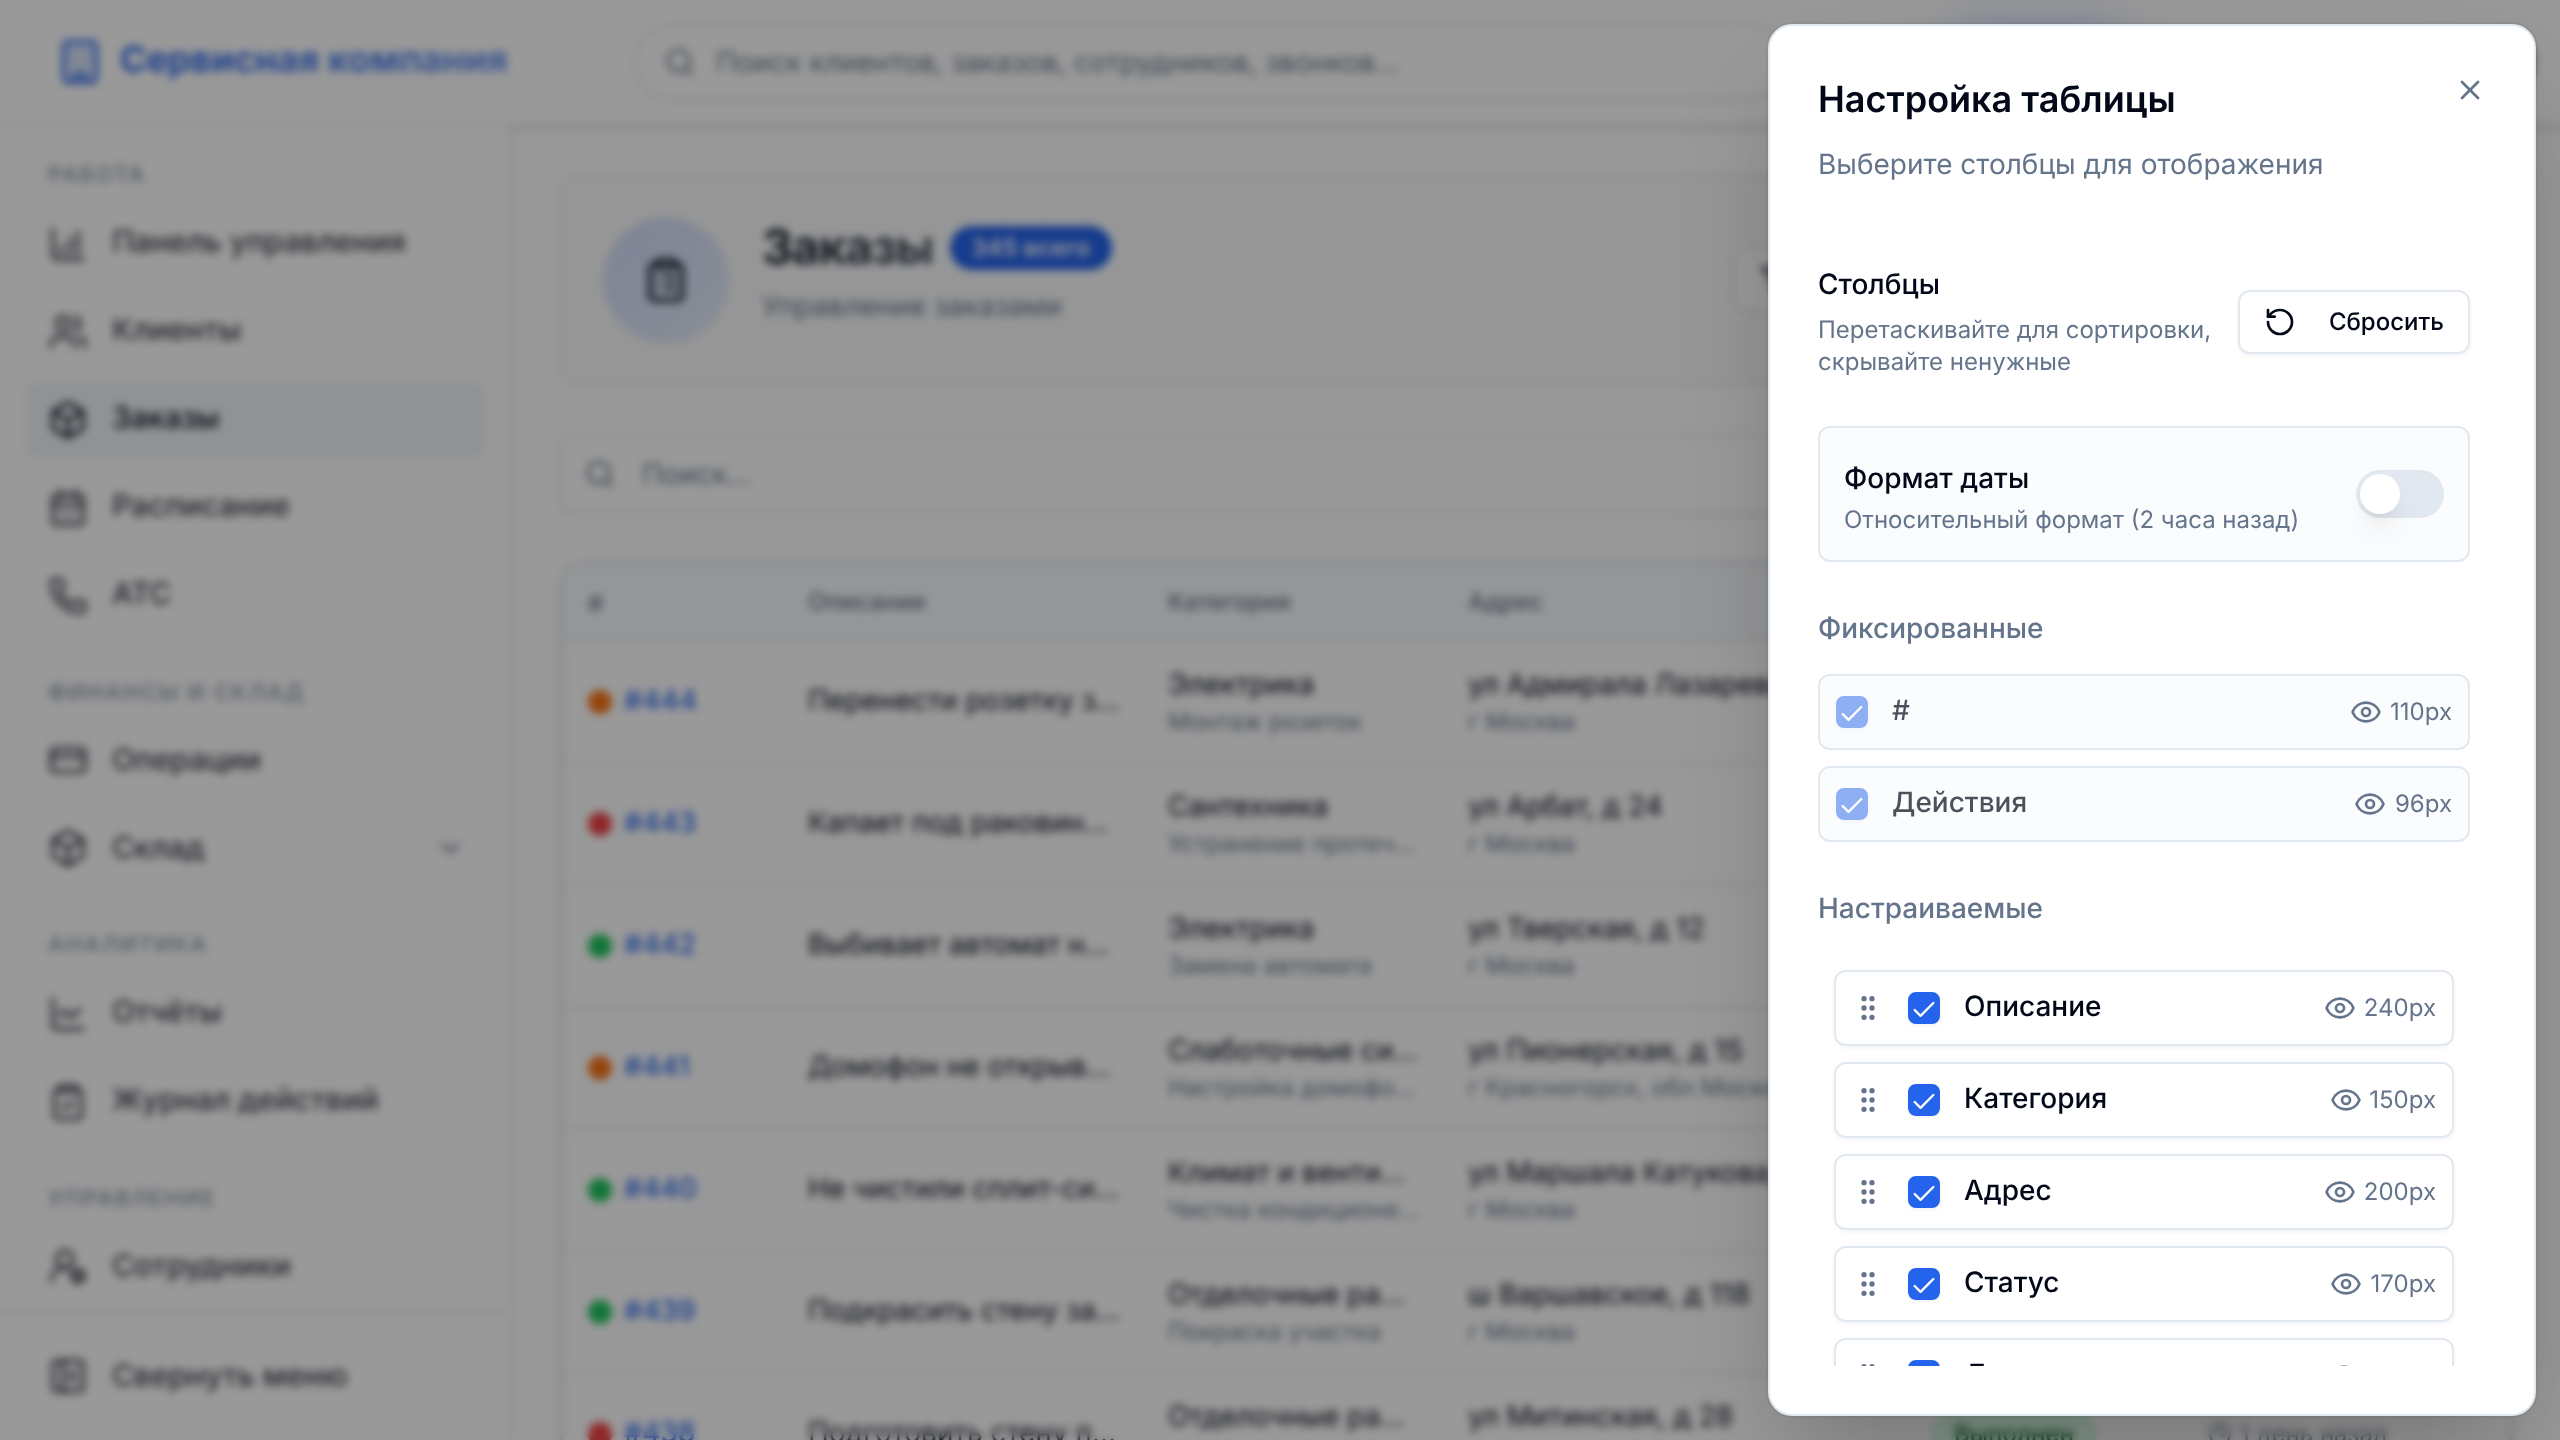Open АТС in the sidebar
2560x1440 pixels.
tap(256, 595)
